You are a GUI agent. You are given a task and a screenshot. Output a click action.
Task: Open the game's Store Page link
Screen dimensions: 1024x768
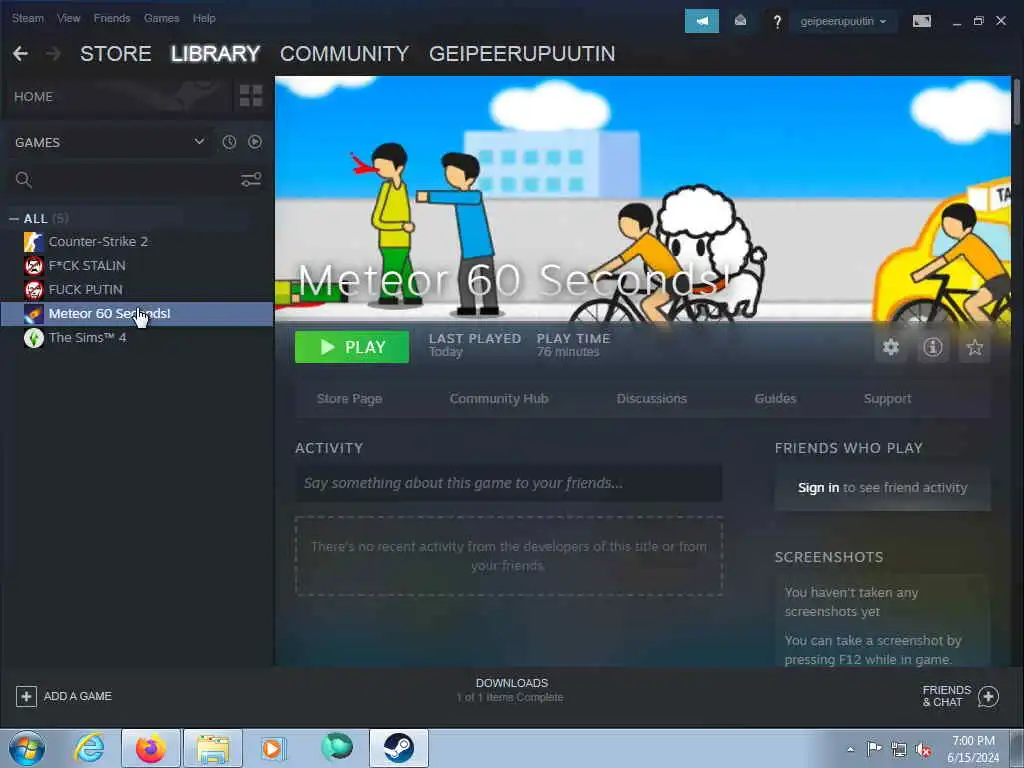point(349,398)
